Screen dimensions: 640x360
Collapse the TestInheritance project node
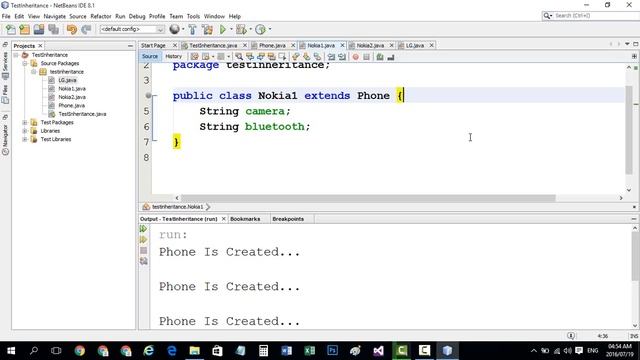[x=16, y=55]
